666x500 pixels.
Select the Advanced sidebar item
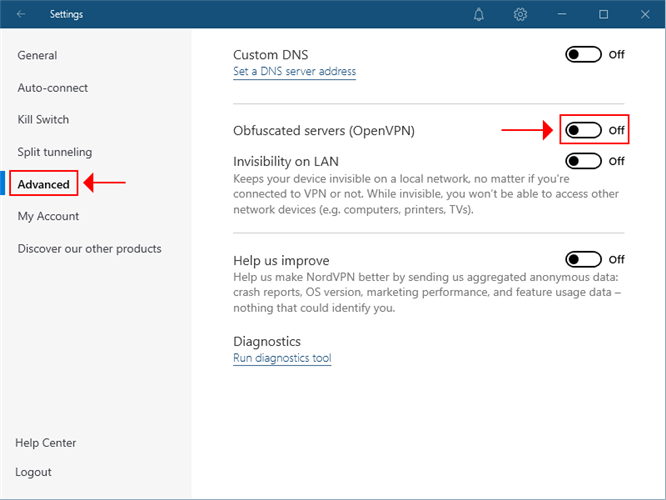click(43, 184)
